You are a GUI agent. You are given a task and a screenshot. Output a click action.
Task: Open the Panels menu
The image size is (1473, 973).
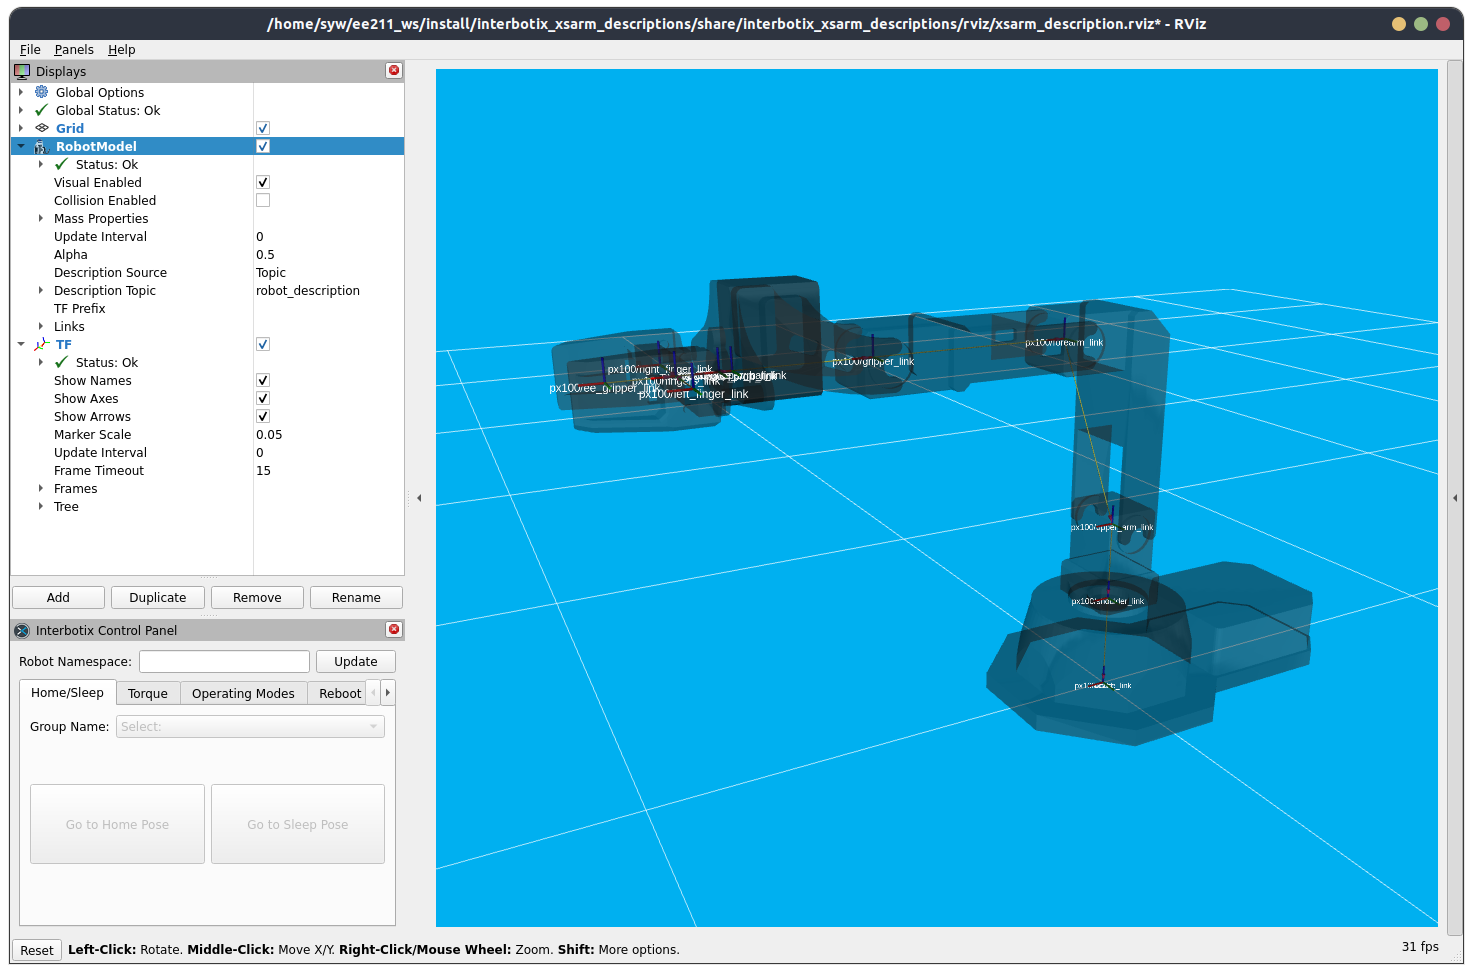[x=74, y=49]
